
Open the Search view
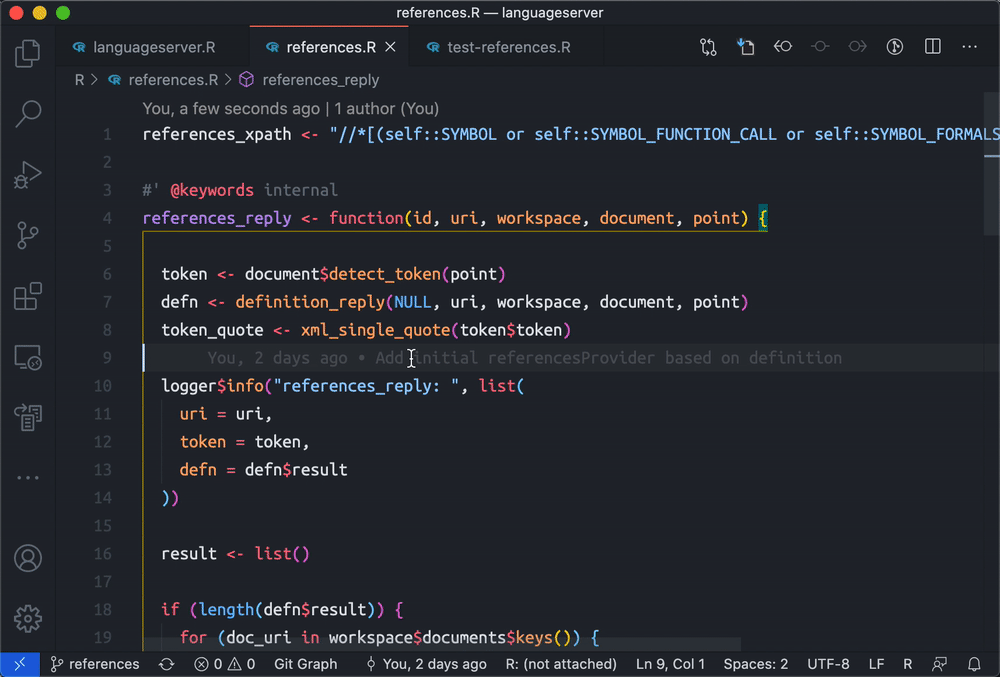27,113
